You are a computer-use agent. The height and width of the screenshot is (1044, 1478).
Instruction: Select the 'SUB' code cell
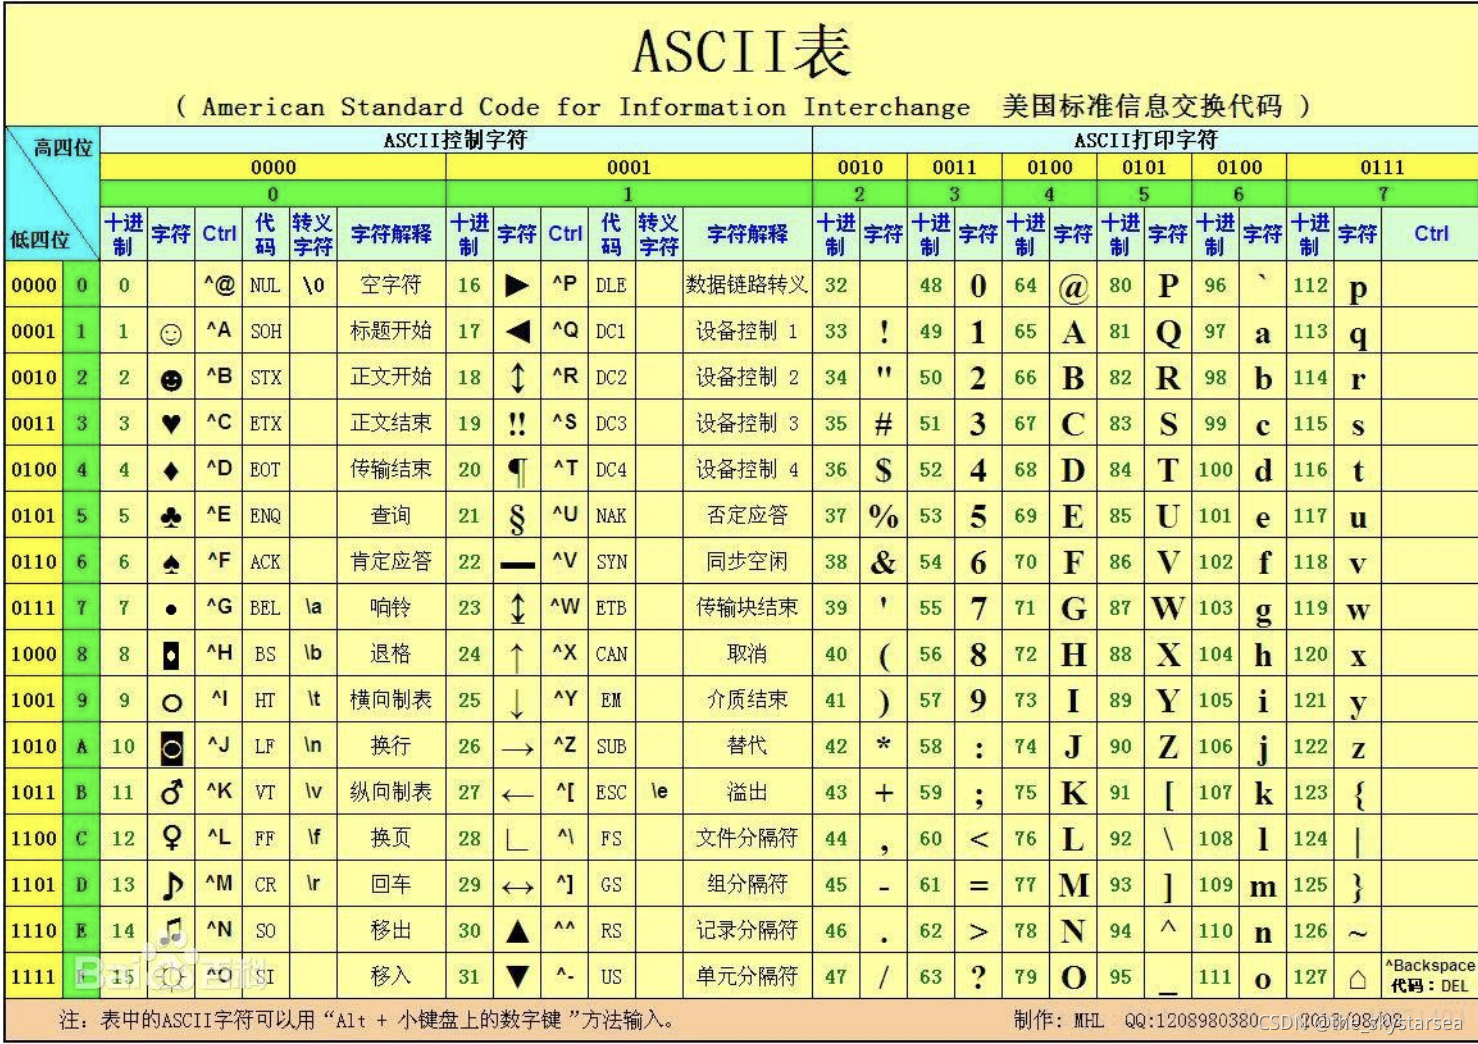click(611, 747)
